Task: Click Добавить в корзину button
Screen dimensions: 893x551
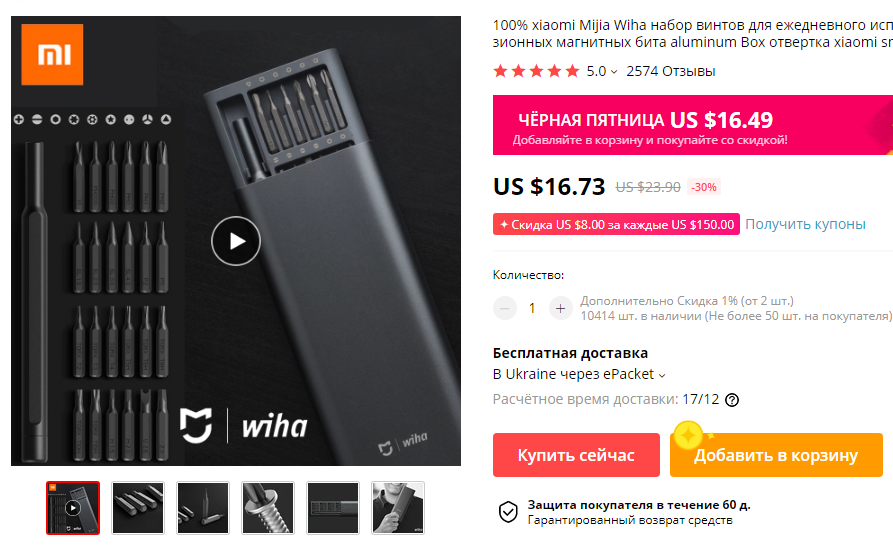Action: (776, 455)
